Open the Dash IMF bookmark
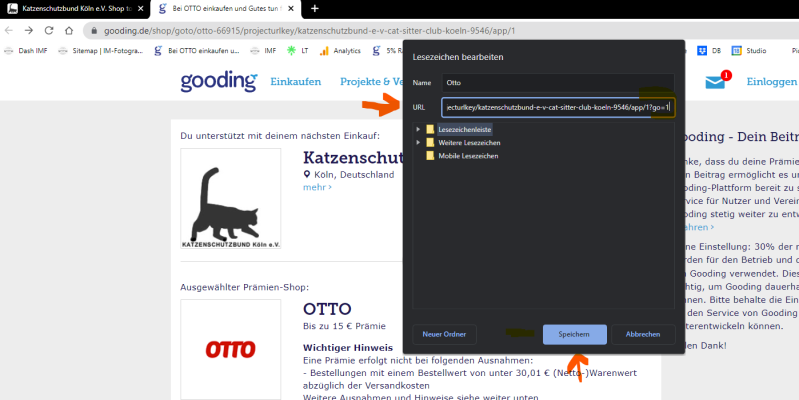 [x=26, y=50]
